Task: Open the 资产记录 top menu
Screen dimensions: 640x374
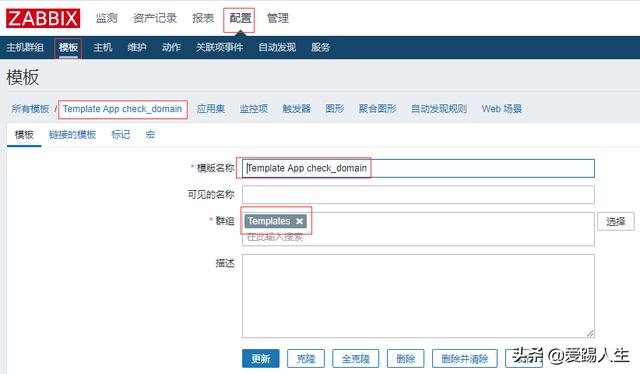Action: click(155, 18)
